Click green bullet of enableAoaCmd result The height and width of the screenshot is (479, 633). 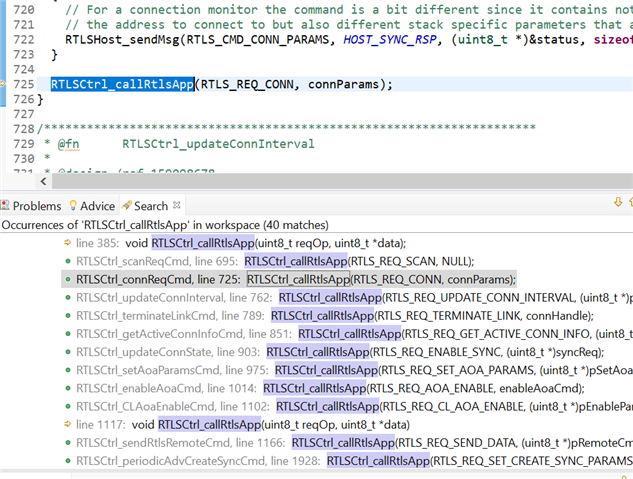pyautogui.click(x=68, y=388)
